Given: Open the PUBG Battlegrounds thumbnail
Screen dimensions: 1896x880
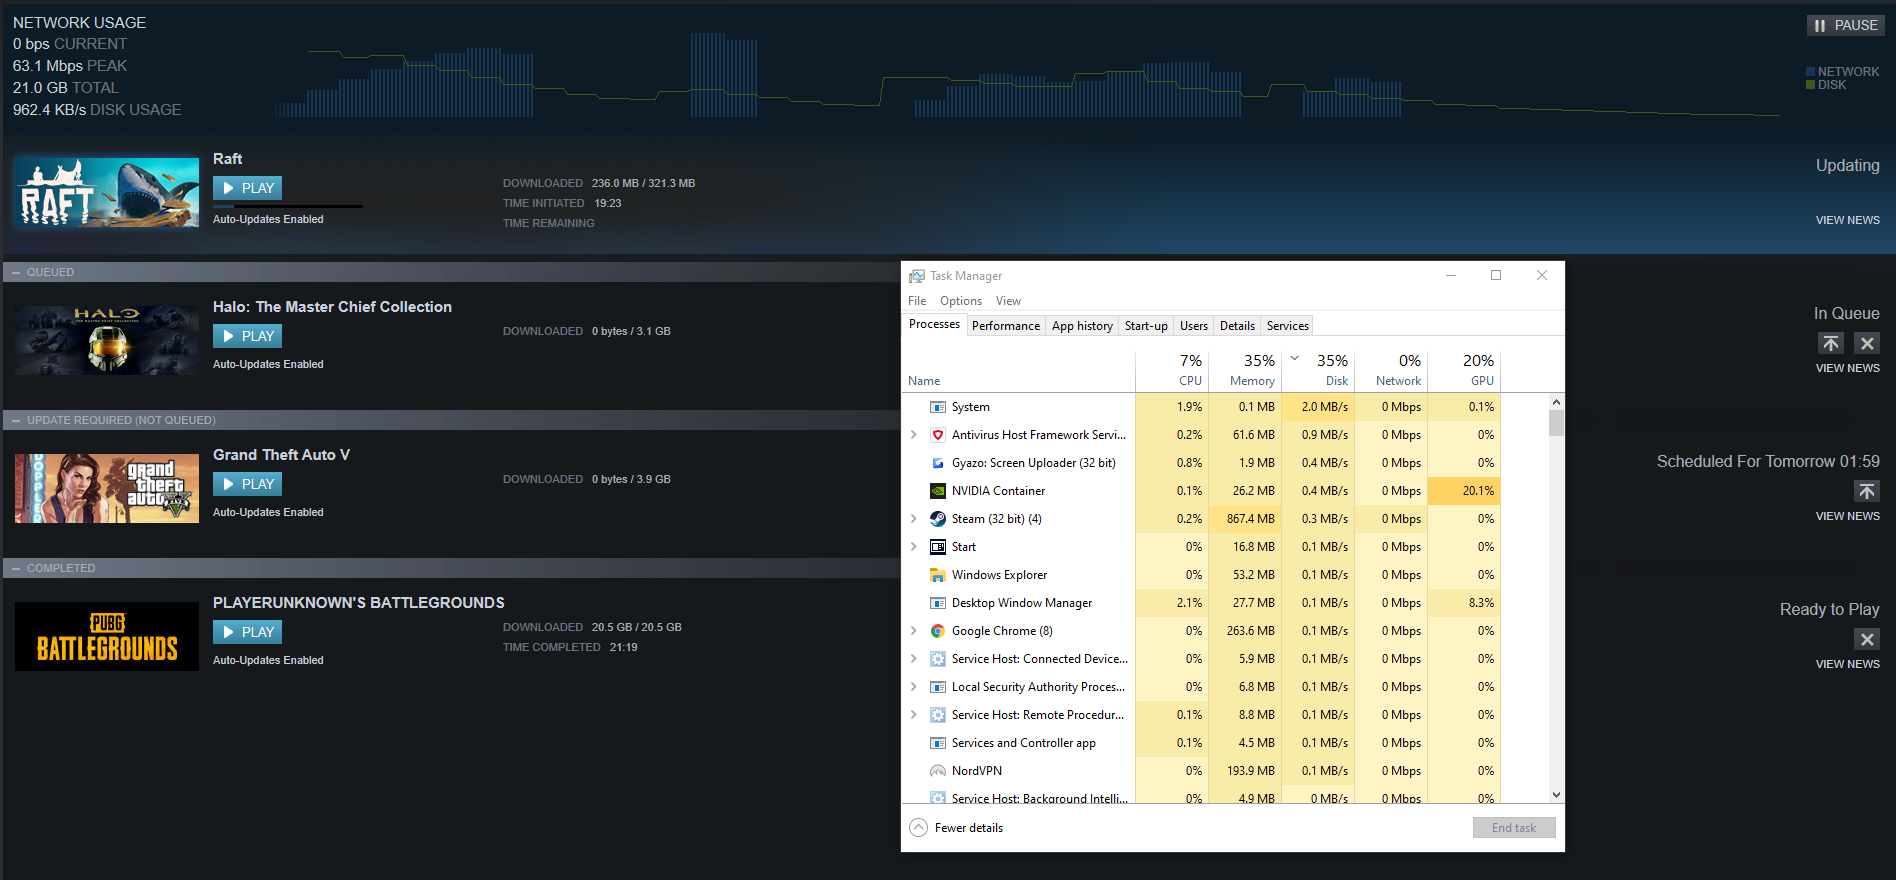Looking at the screenshot, I should click(x=107, y=636).
